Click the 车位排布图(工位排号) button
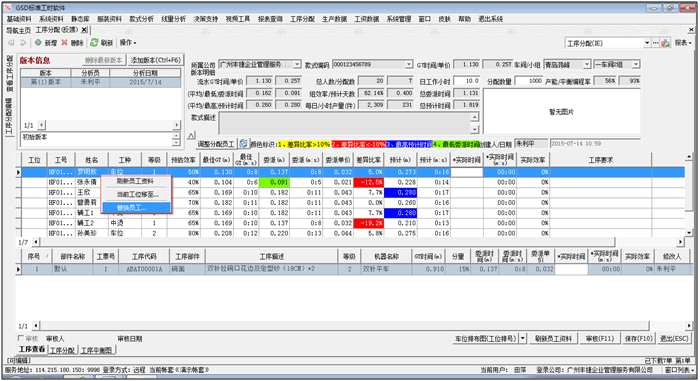Screen dimensions: 700x381 [x=485, y=339]
